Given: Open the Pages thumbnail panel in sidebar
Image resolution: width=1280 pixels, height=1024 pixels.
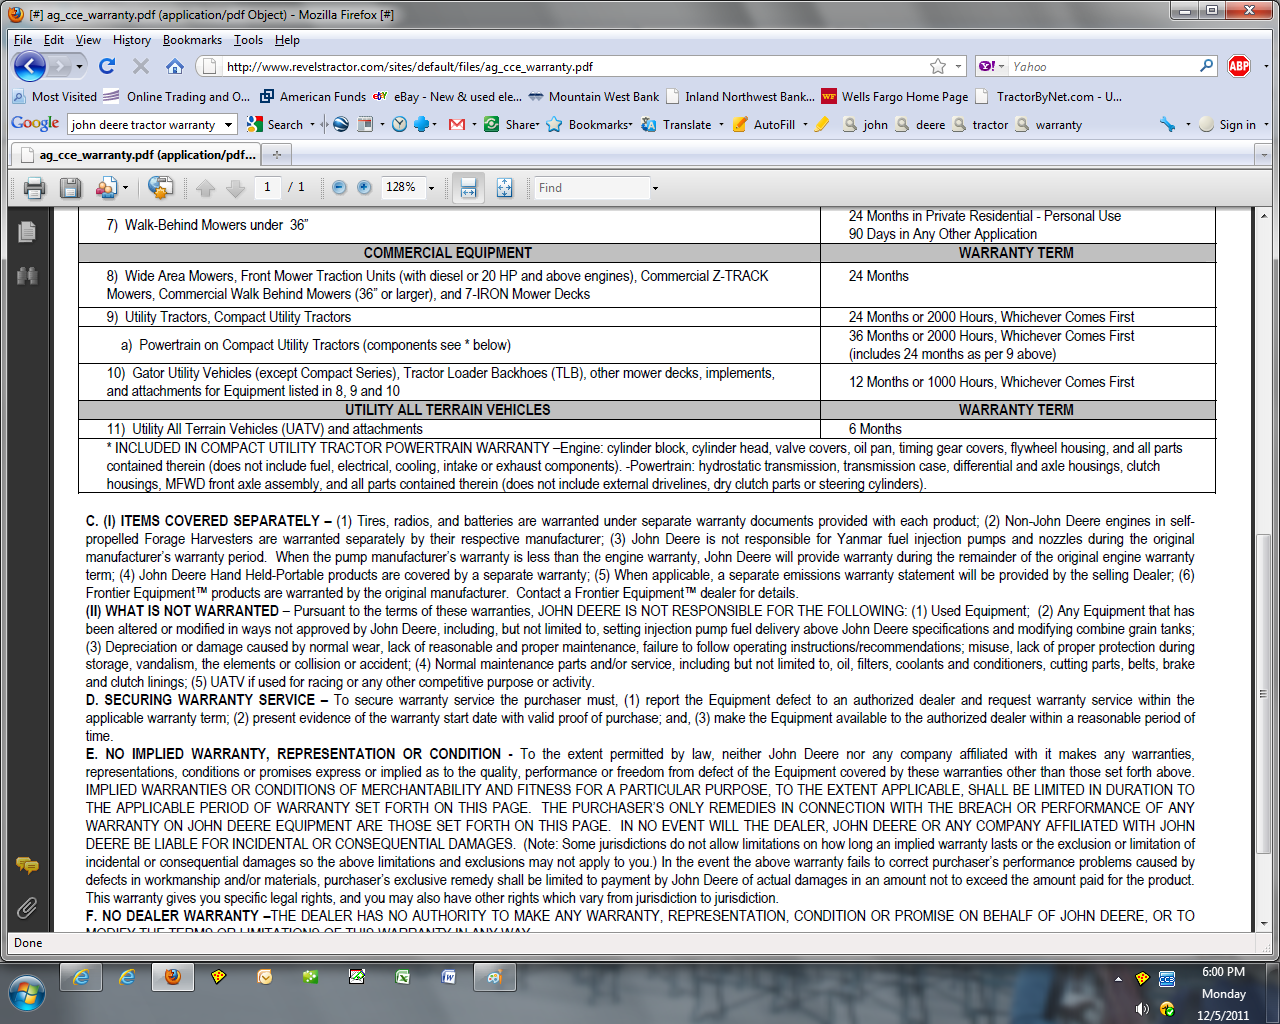Looking at the screenshot, I should coord(27,232).
